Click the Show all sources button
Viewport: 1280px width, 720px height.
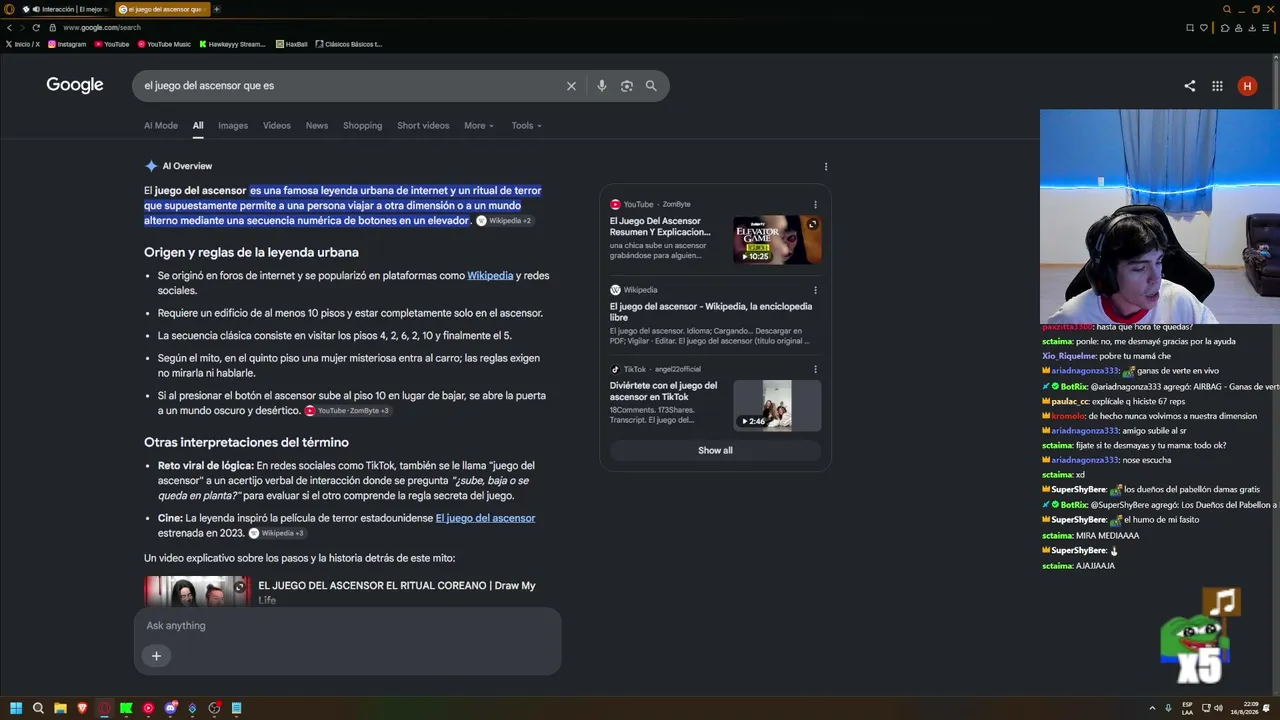[x=715, y=451]
